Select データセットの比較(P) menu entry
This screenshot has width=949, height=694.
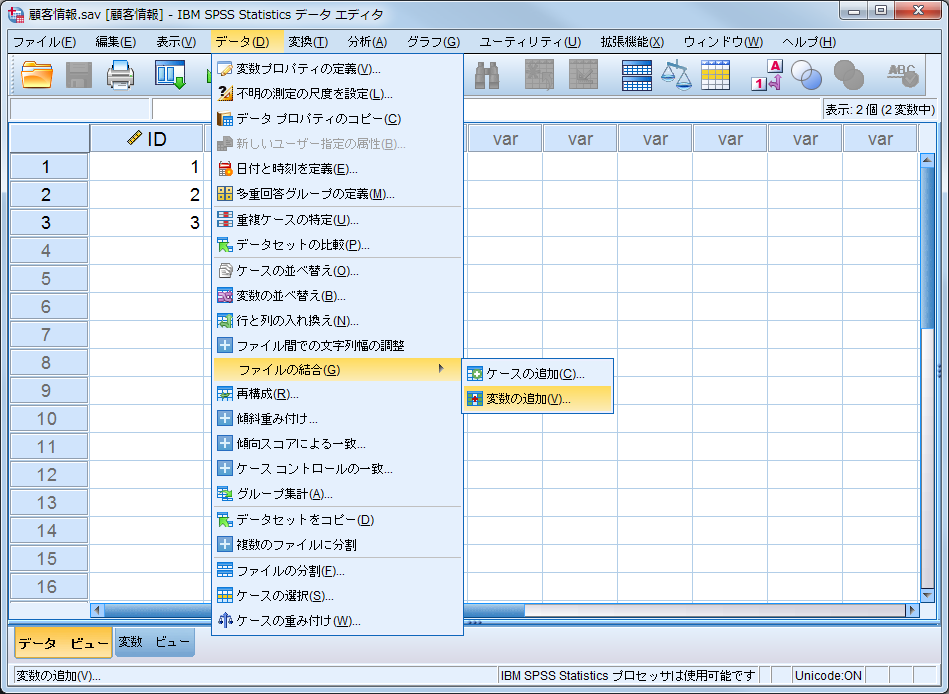point(337,244)
